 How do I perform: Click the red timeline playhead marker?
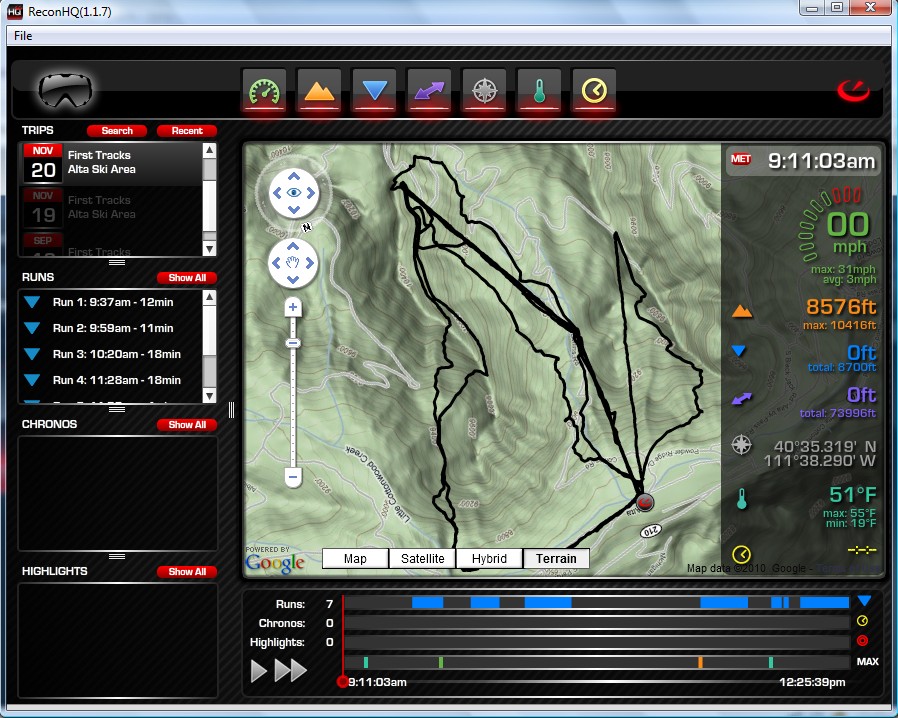[343, 681]
